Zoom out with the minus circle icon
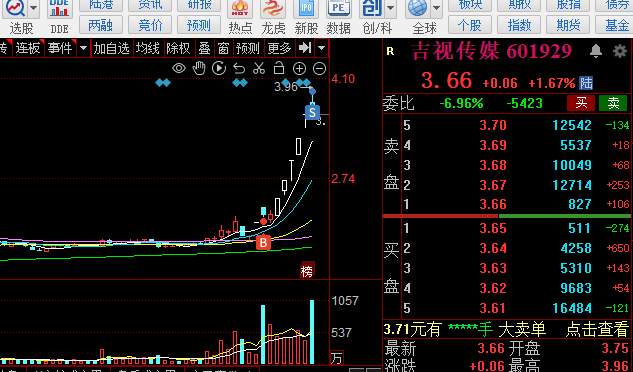633x372 pixels. click(x=319, y=69)
